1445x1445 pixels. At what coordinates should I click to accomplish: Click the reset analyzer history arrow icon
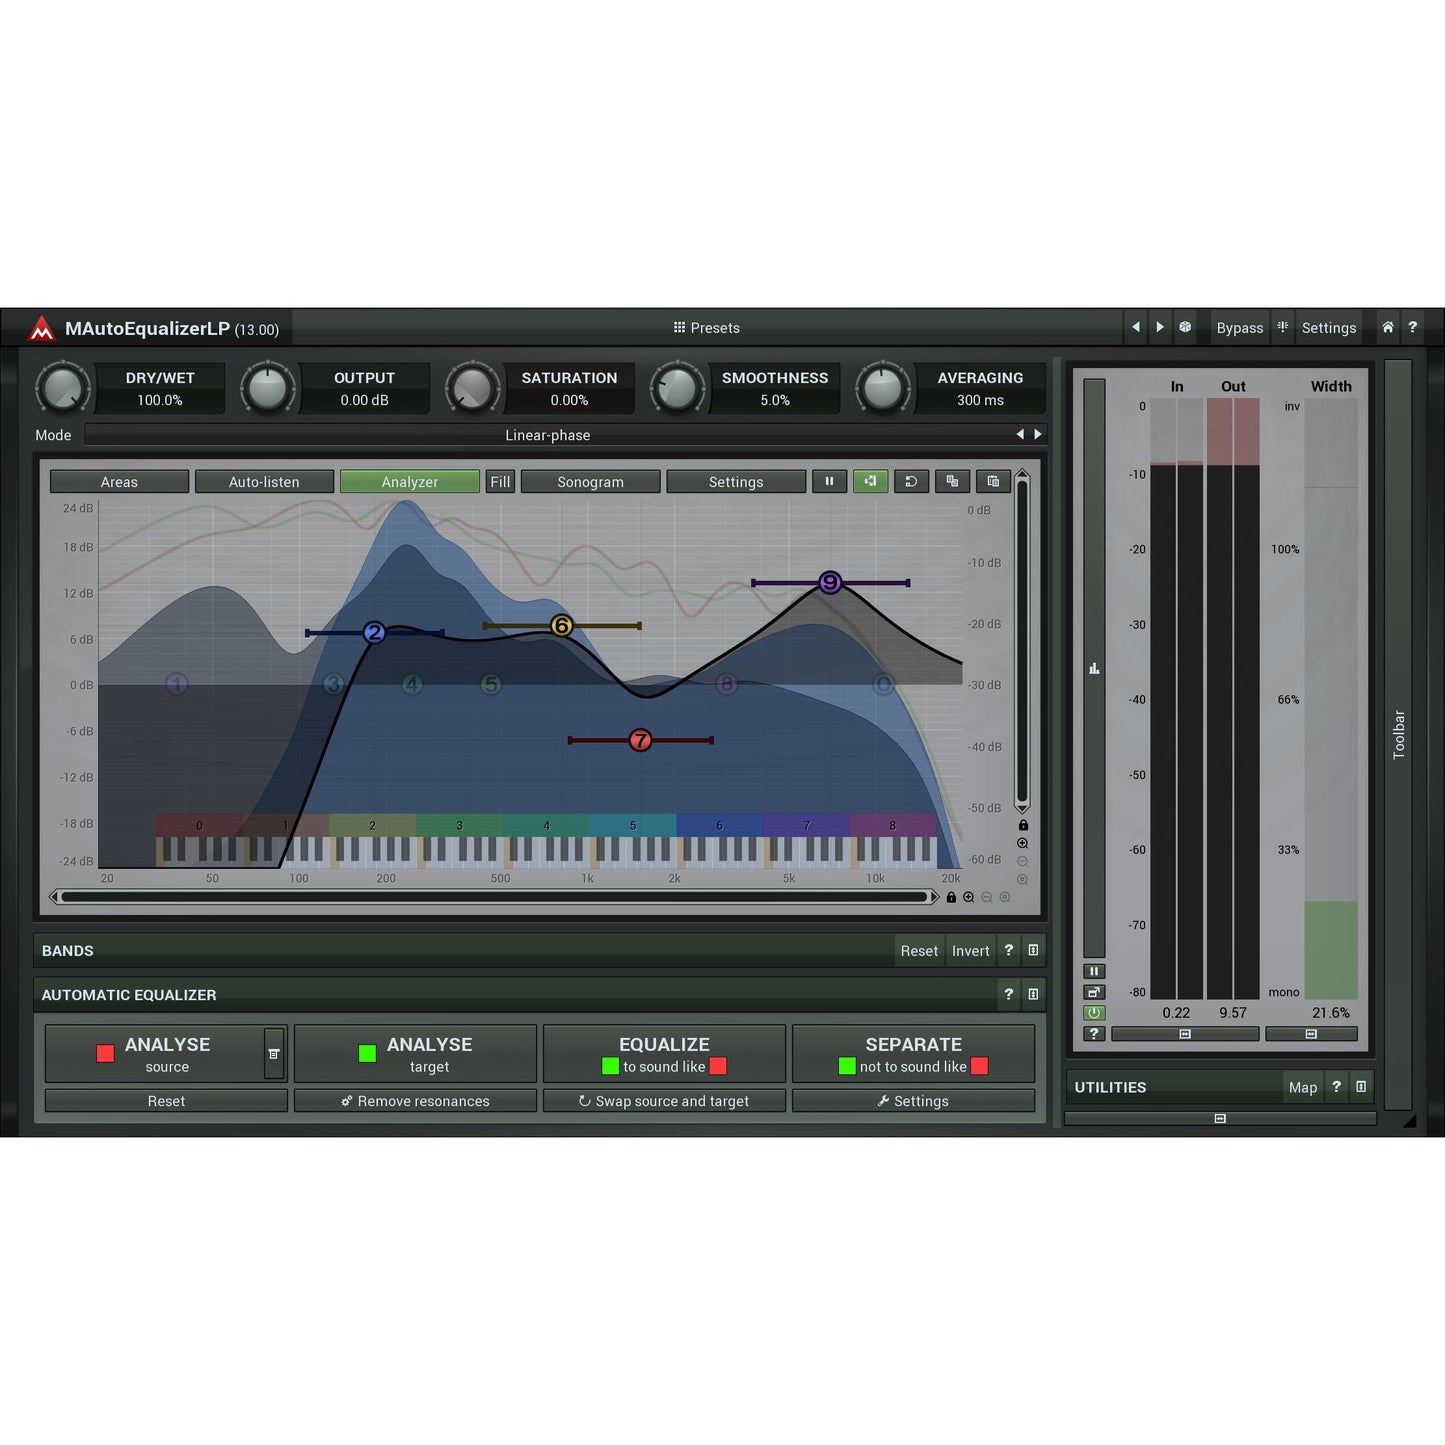911,481
